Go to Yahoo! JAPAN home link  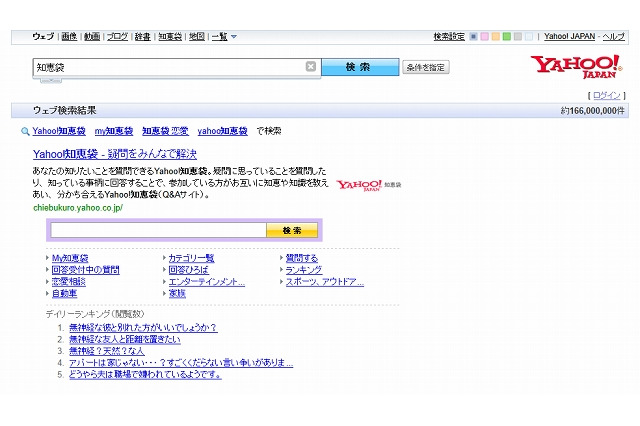point(569,36)
